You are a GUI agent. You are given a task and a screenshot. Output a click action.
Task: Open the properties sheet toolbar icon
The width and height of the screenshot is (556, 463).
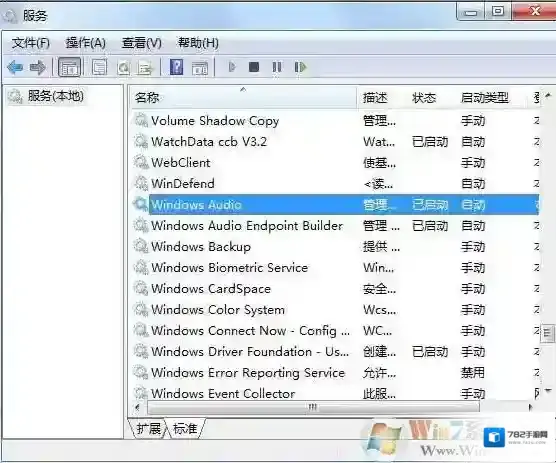(x=99, y=67)
